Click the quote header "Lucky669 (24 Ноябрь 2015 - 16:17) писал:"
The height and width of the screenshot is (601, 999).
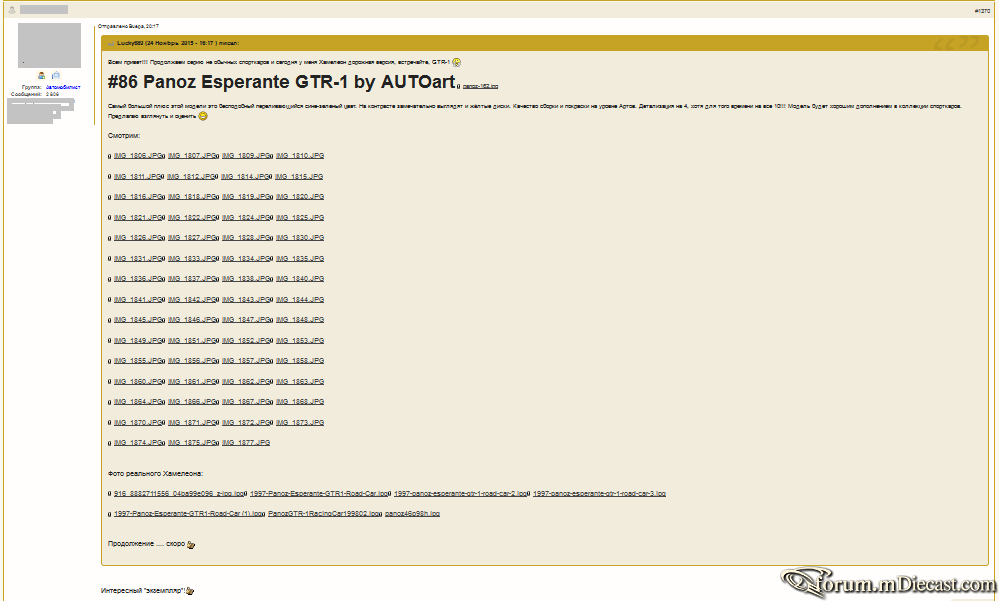(178, 43)
